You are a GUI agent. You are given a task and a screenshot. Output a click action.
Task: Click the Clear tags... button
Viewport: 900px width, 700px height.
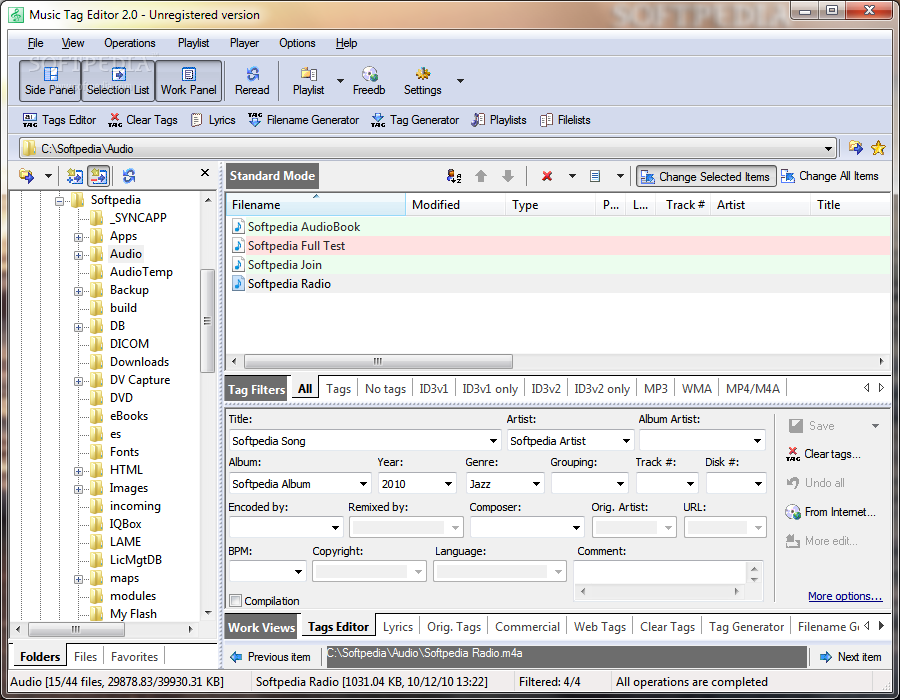(x=824, y=454)
